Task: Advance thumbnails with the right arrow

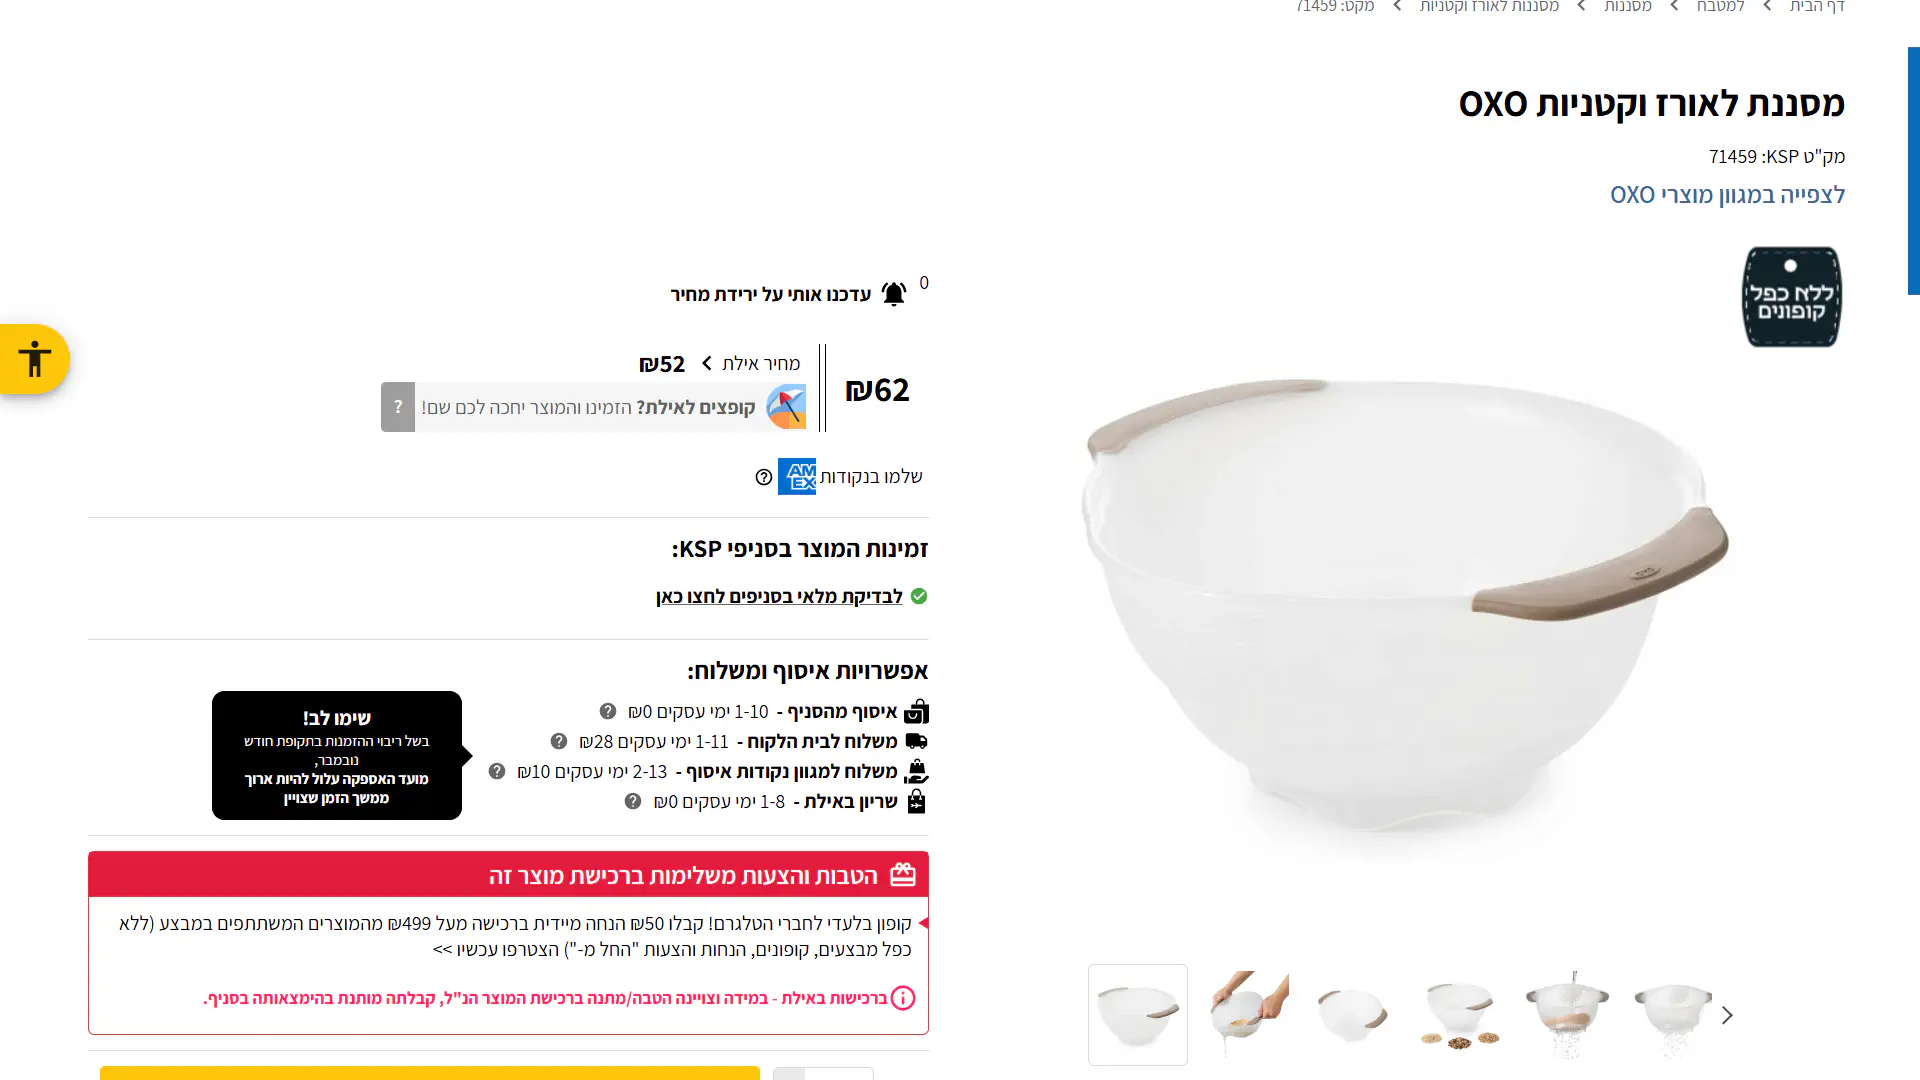Action: point(1727,1015)
